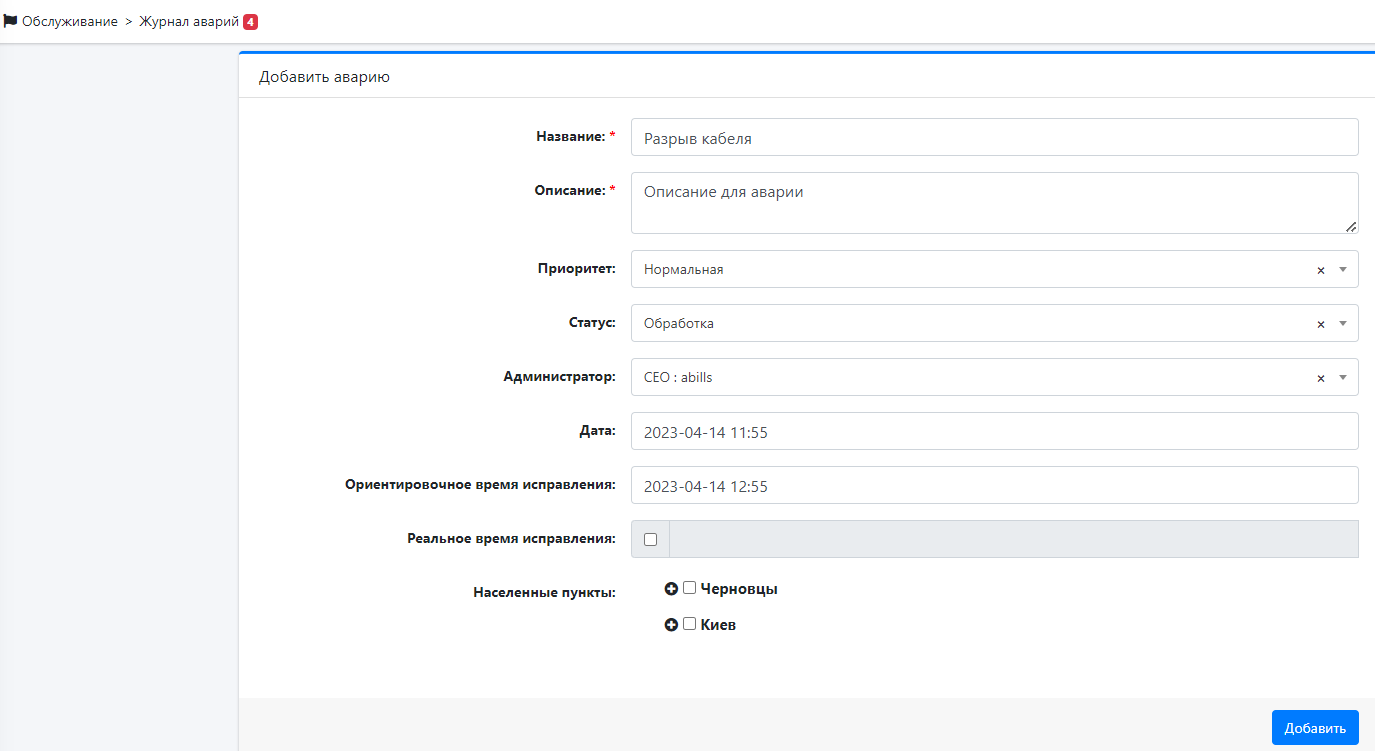The image size is (1375, 751).
Task: Enable the Реальное время исправления checkbox
Action: click(650, 539)
